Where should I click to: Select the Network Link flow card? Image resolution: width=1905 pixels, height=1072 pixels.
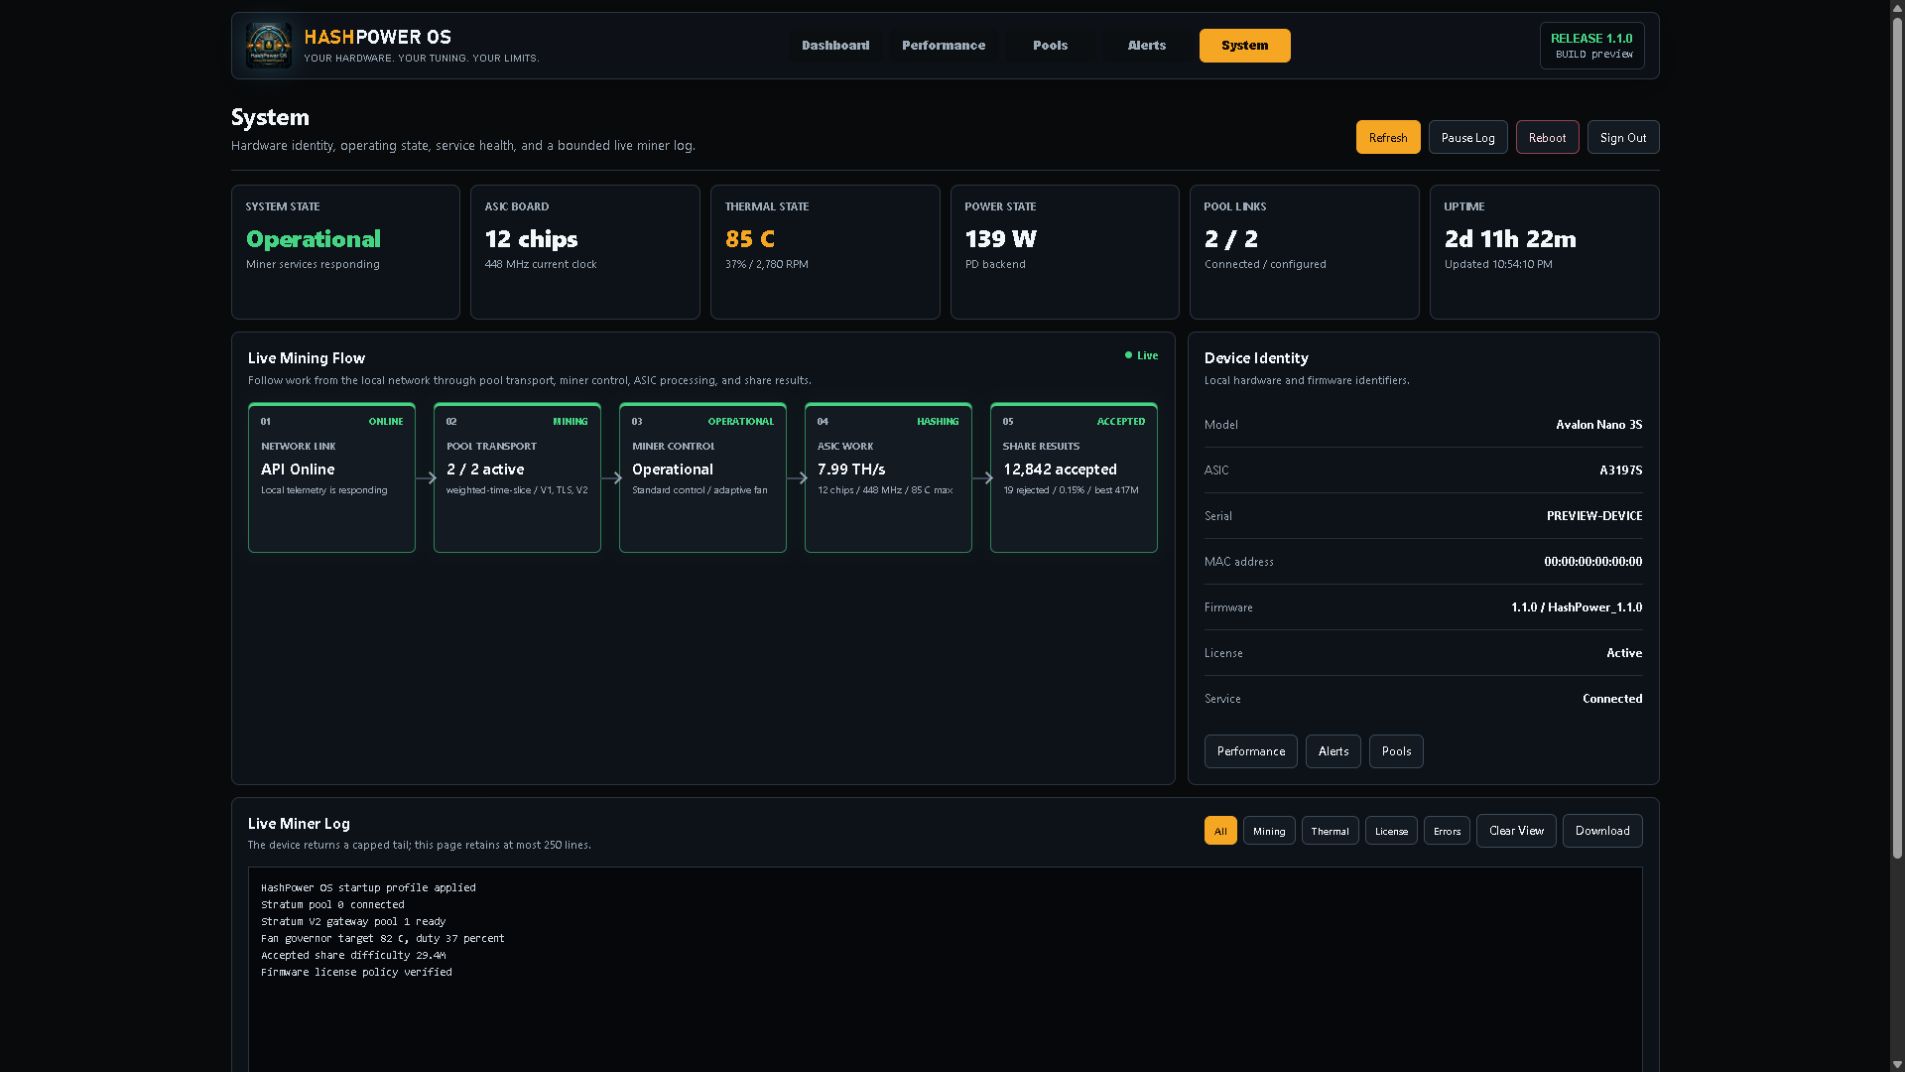coord(331,478)
